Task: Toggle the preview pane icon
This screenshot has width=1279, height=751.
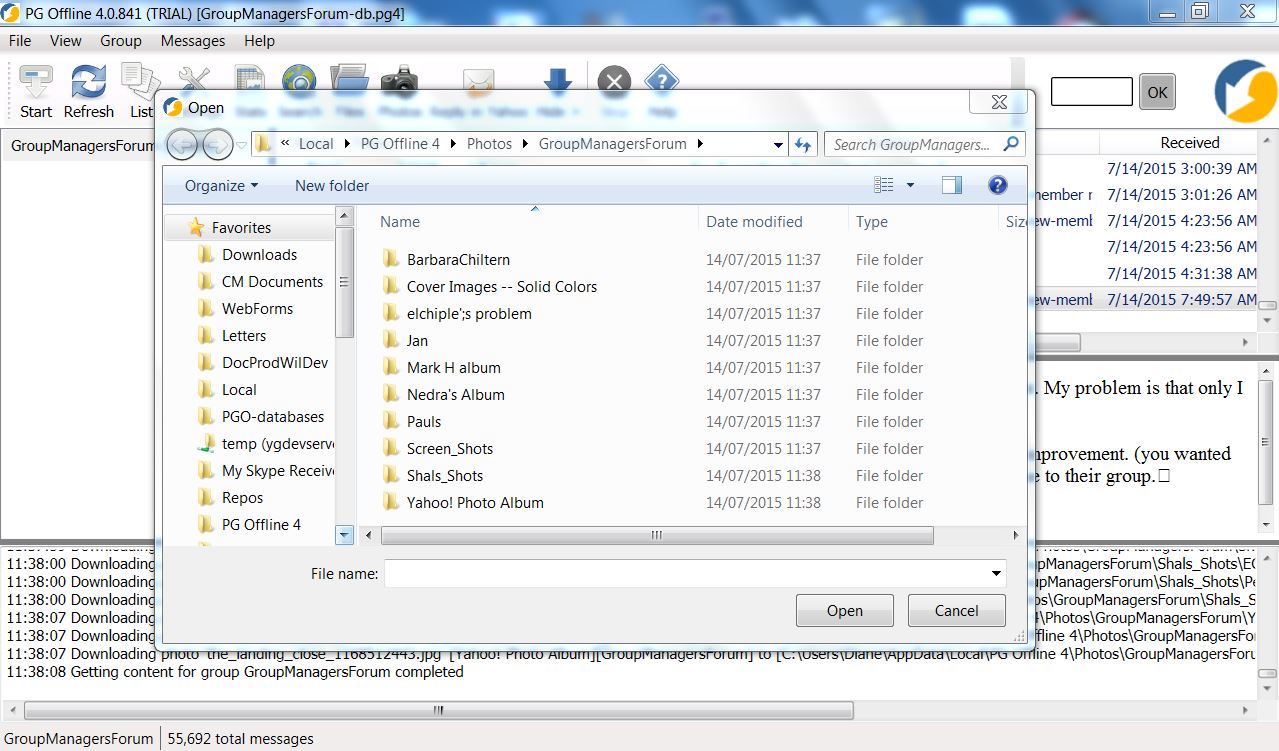Action: (x=952, y=185)
